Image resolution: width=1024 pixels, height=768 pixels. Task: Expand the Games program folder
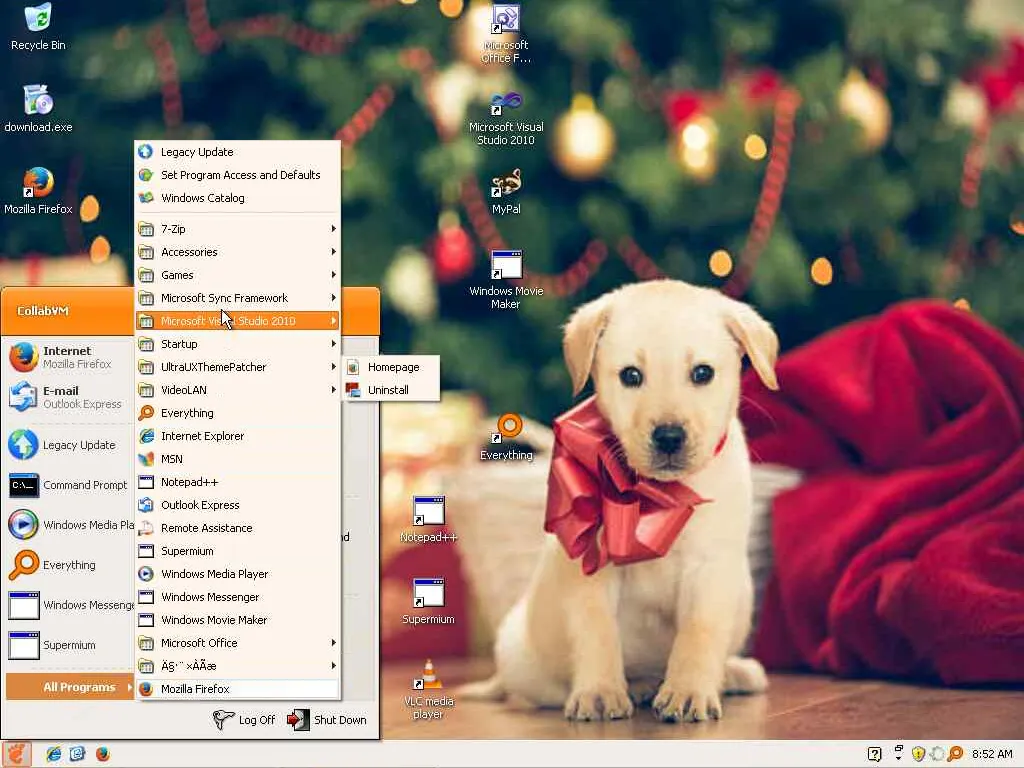[238, 275]
